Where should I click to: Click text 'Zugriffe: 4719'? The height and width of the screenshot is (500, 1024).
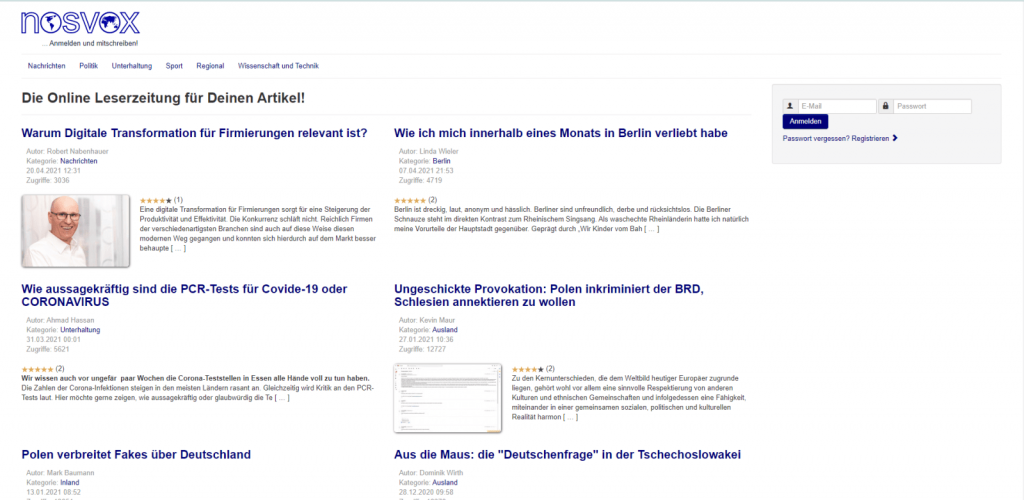[x=421, y=180]
